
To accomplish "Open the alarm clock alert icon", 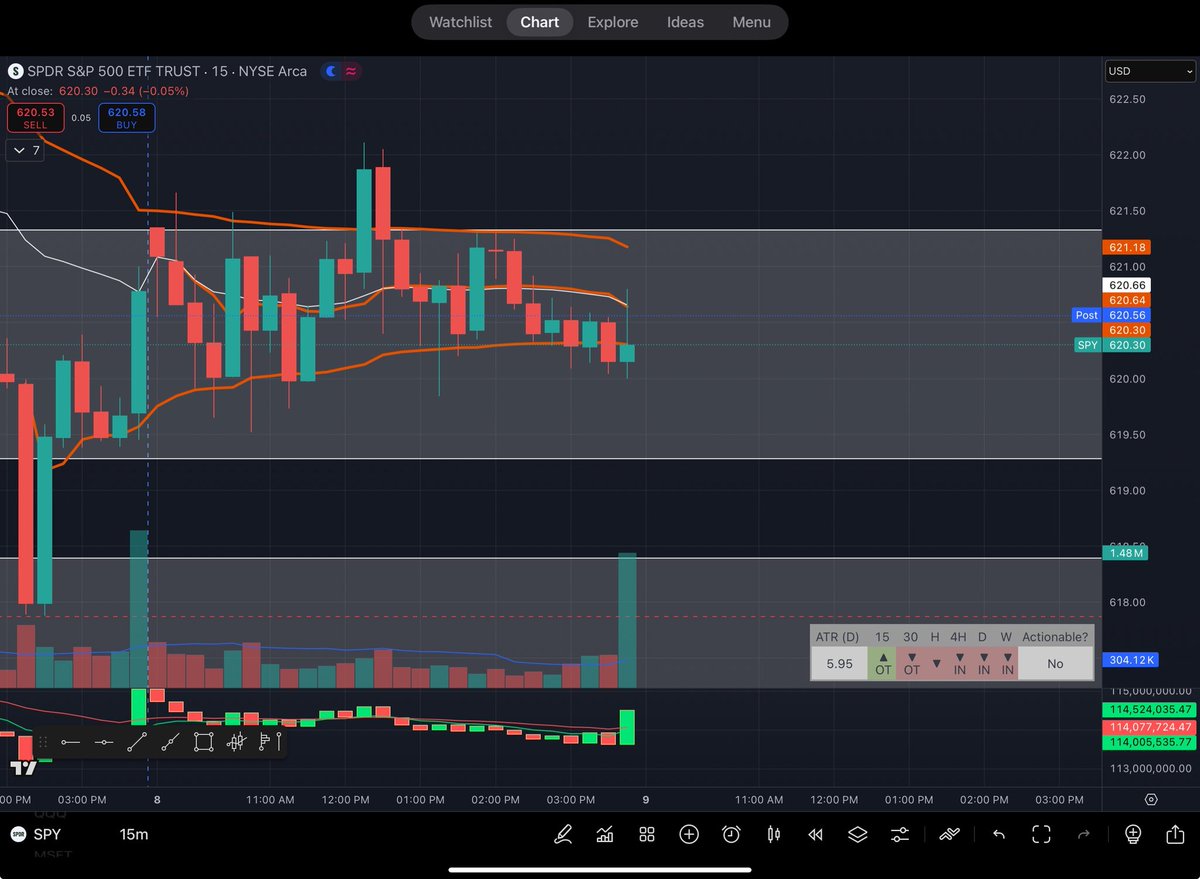I will pos(731,834).
